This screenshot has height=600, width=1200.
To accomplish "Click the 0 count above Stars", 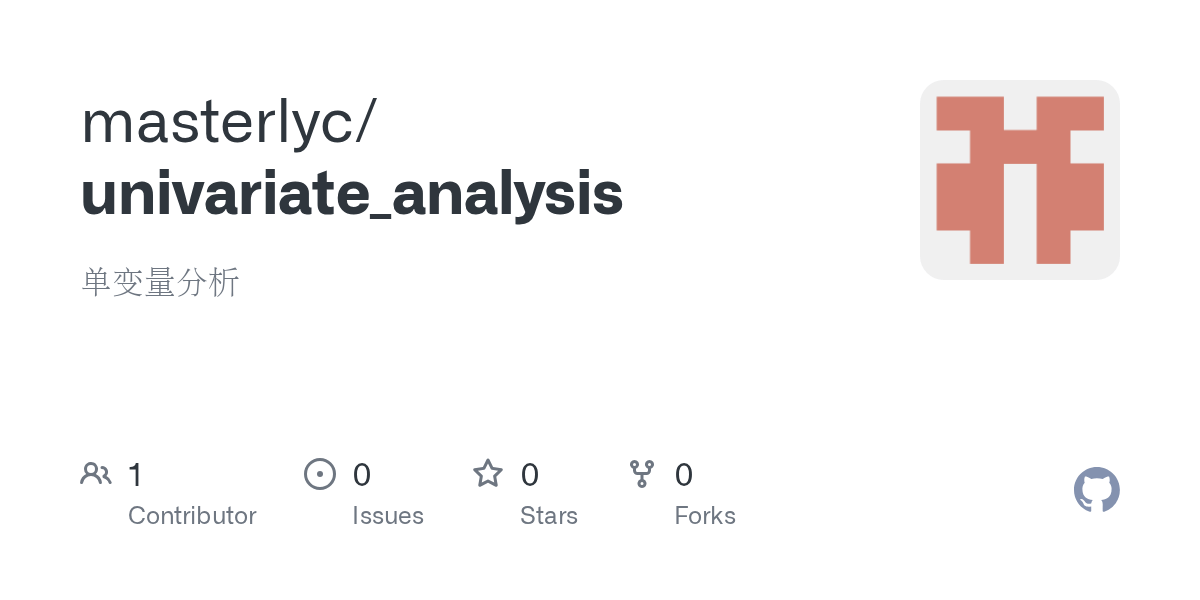I will pyautogui.click(x=530, y=475).
